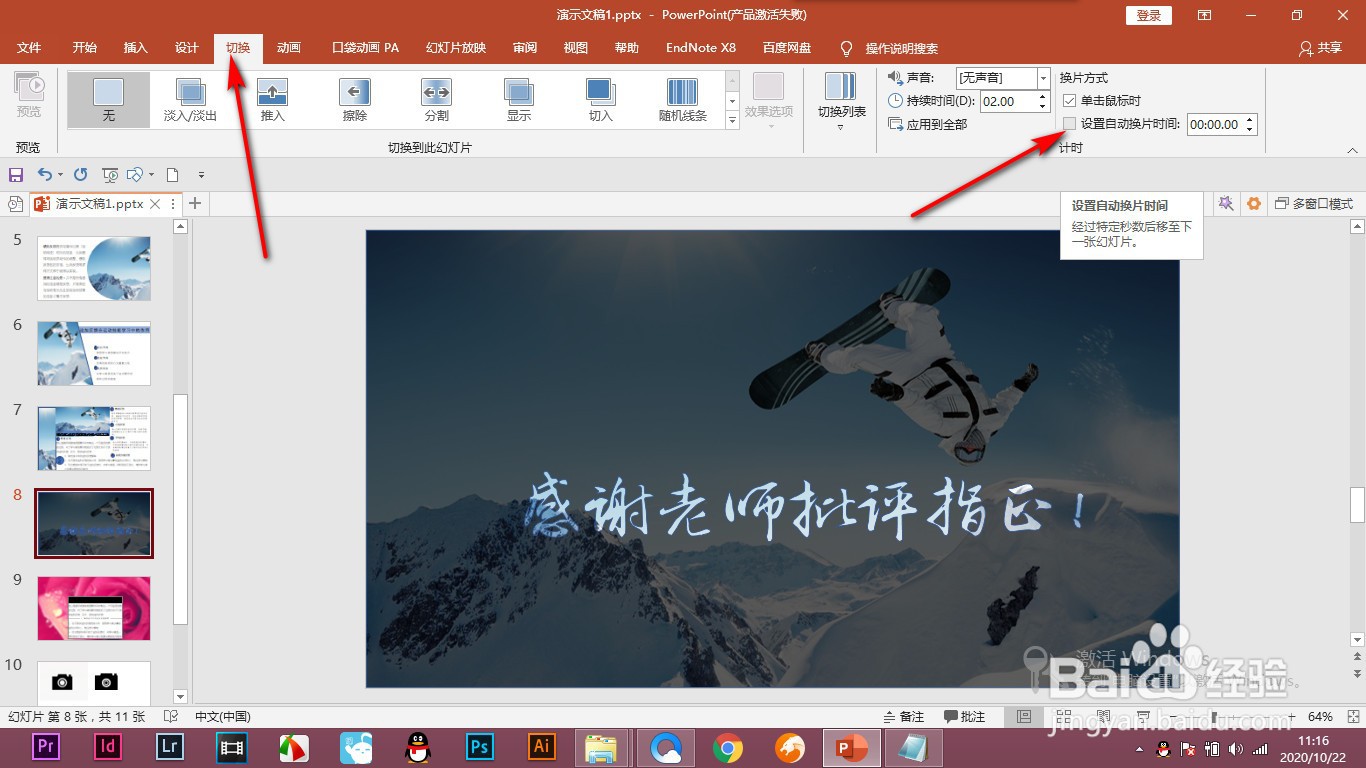Screen dimensions: 1366x768
Task: Apply the 切入 cut-in transition
Action: tap(600, 100)
